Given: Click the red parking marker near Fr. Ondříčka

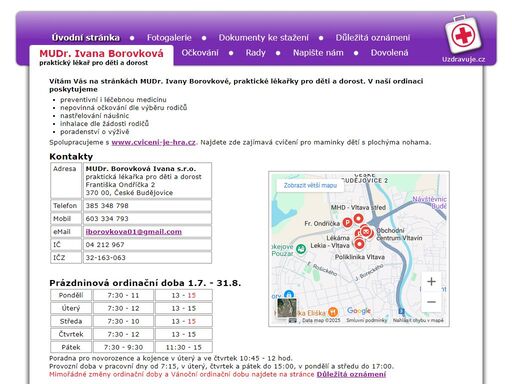Looking at the screenshot, I should point(348,223).
